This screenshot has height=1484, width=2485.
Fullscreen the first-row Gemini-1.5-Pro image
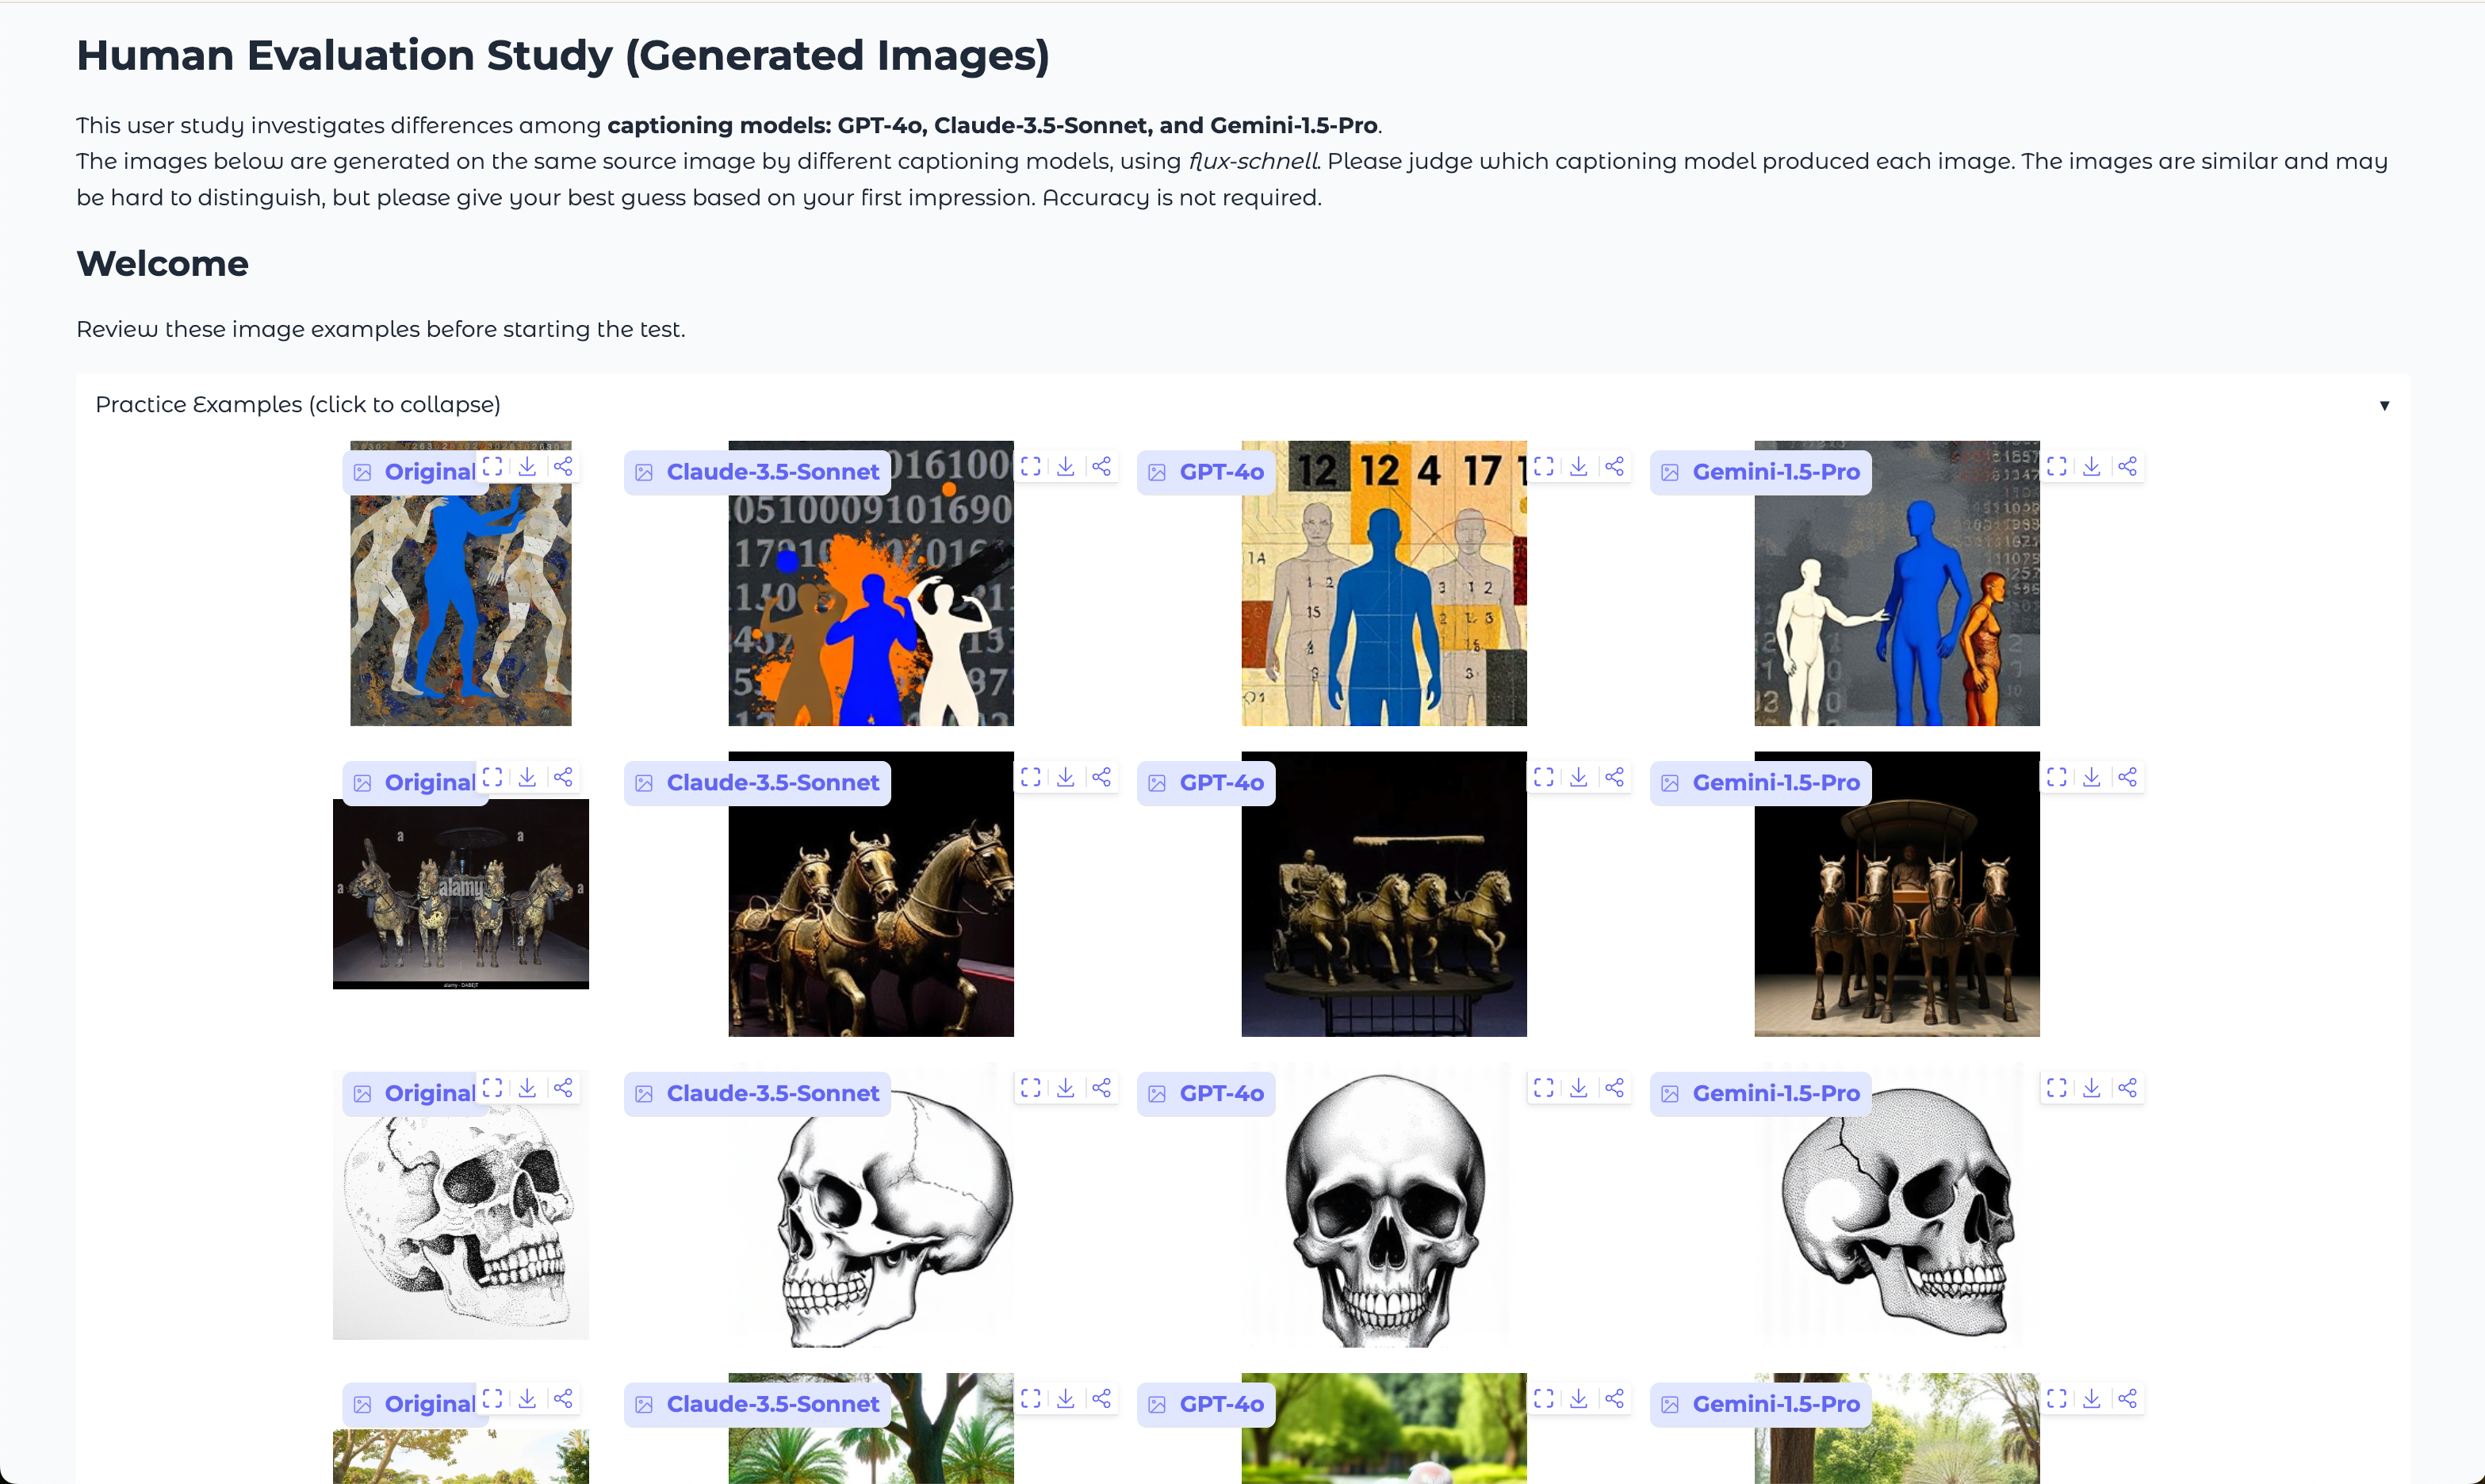point(2056,466)
